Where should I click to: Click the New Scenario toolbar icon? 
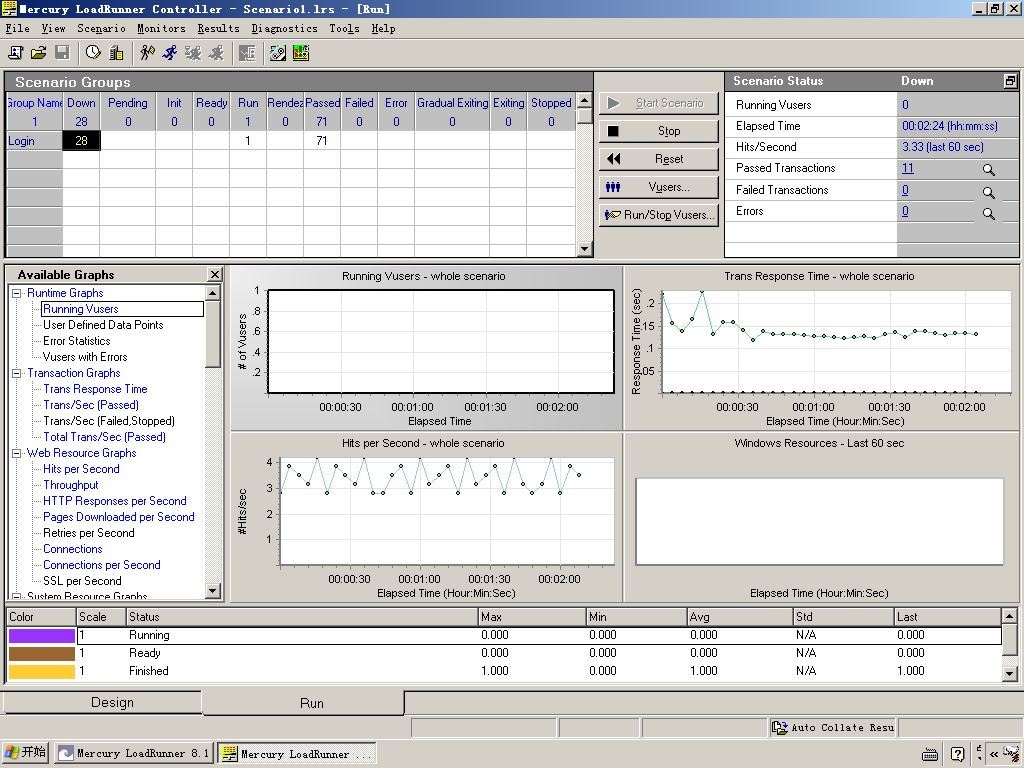pyautogui.click(x=16, y=53)
